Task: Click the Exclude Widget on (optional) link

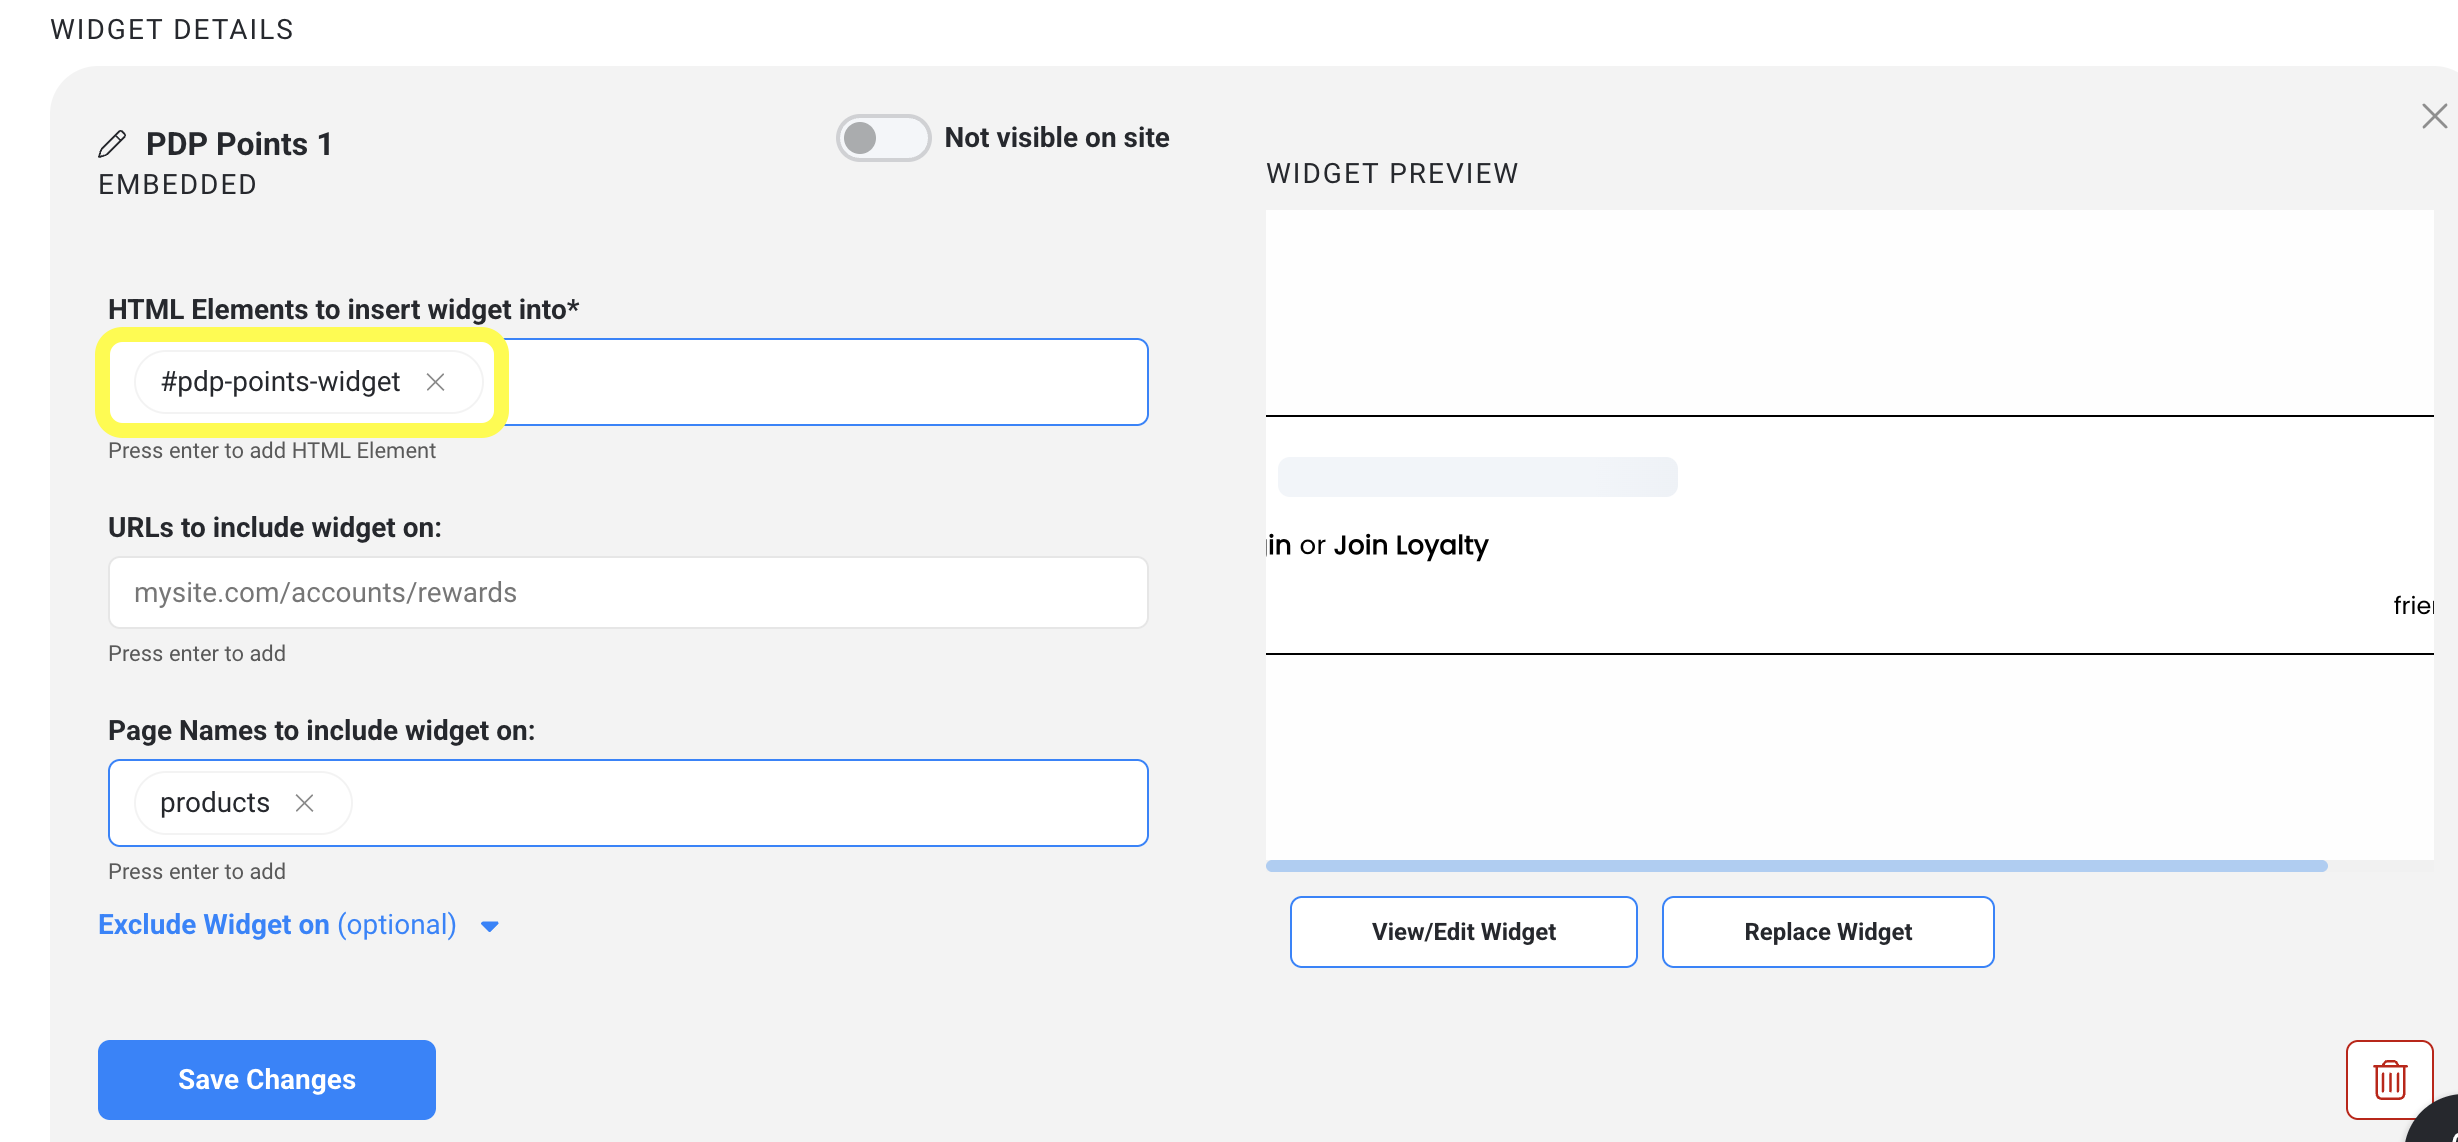Action: coord(277,925)
